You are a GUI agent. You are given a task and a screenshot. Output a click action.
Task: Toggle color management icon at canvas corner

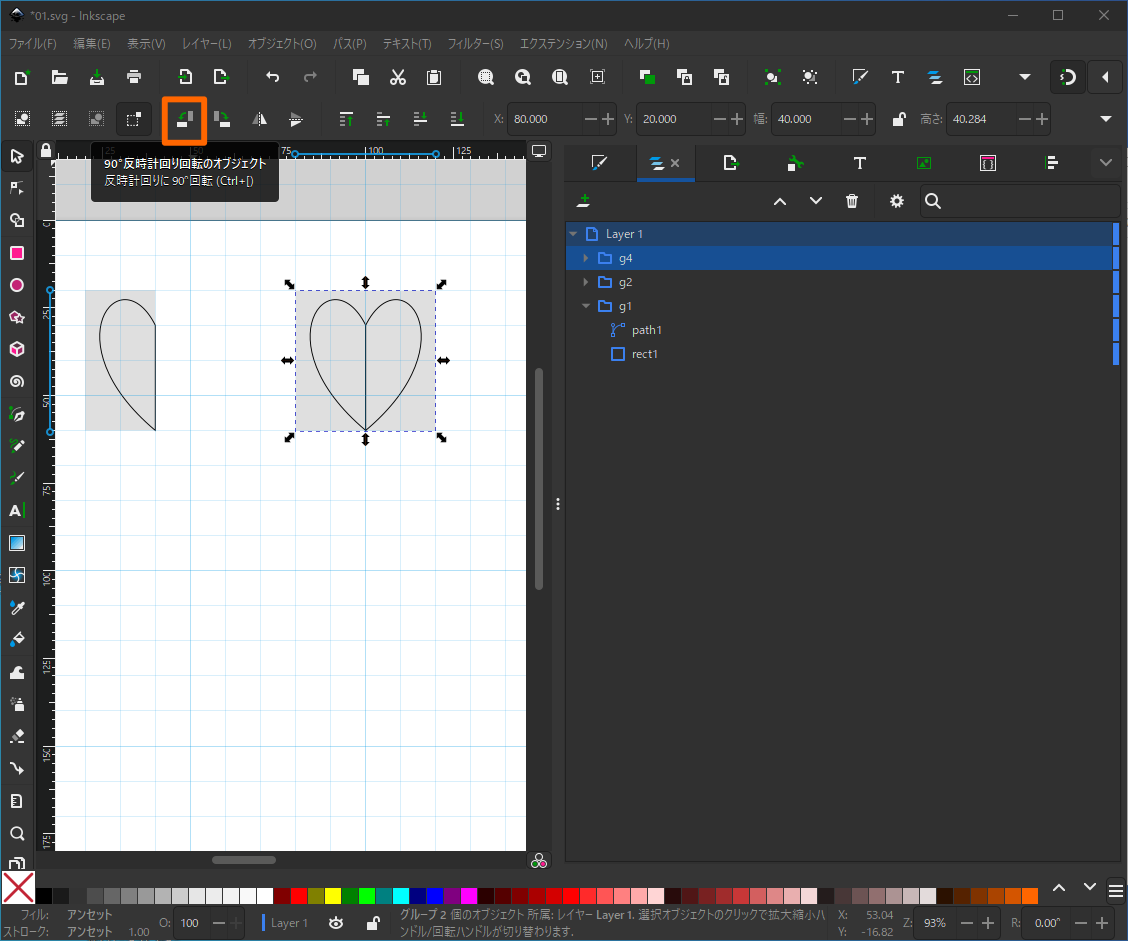(539, 861)
